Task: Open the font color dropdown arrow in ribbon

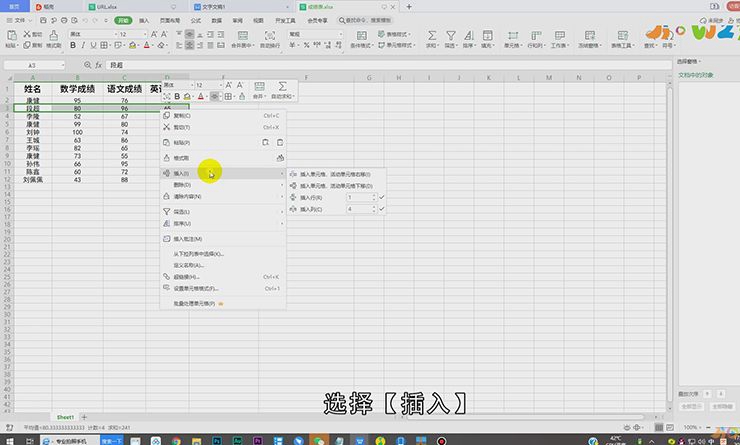Action: [x=152, y=46]
